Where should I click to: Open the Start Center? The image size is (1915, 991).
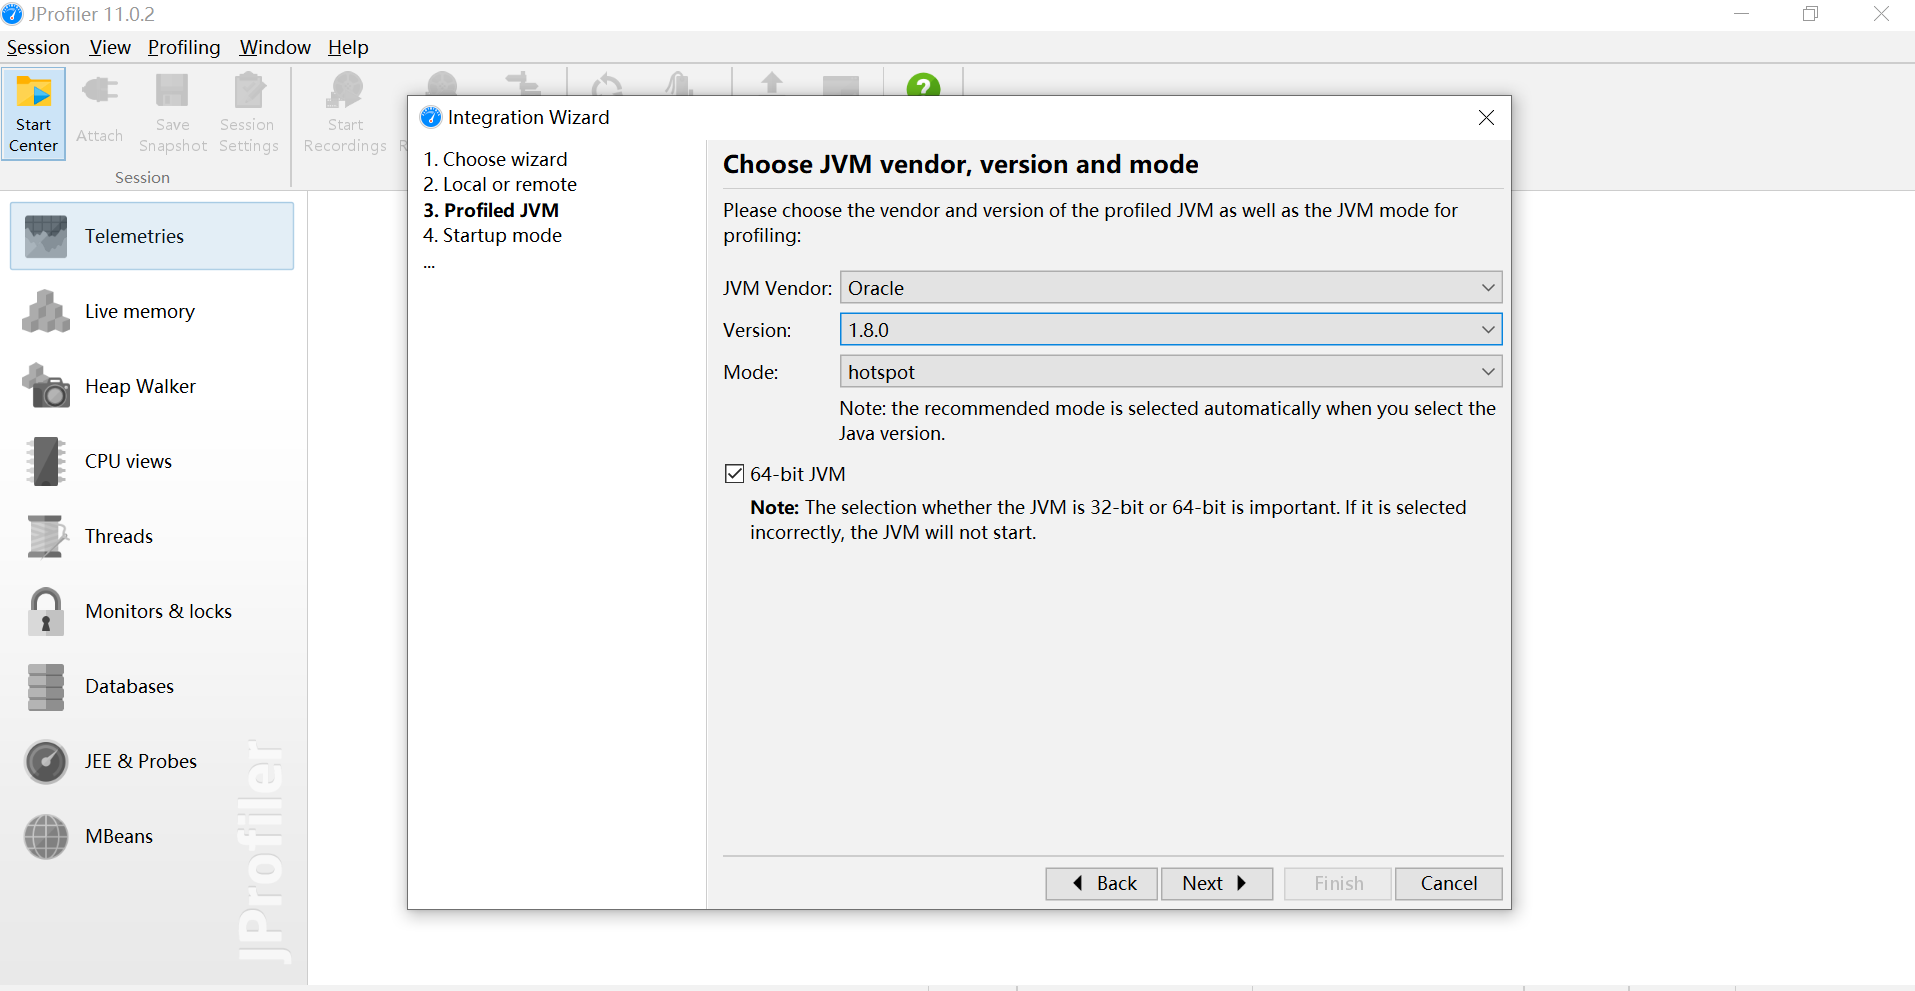[x=34, y=114]
